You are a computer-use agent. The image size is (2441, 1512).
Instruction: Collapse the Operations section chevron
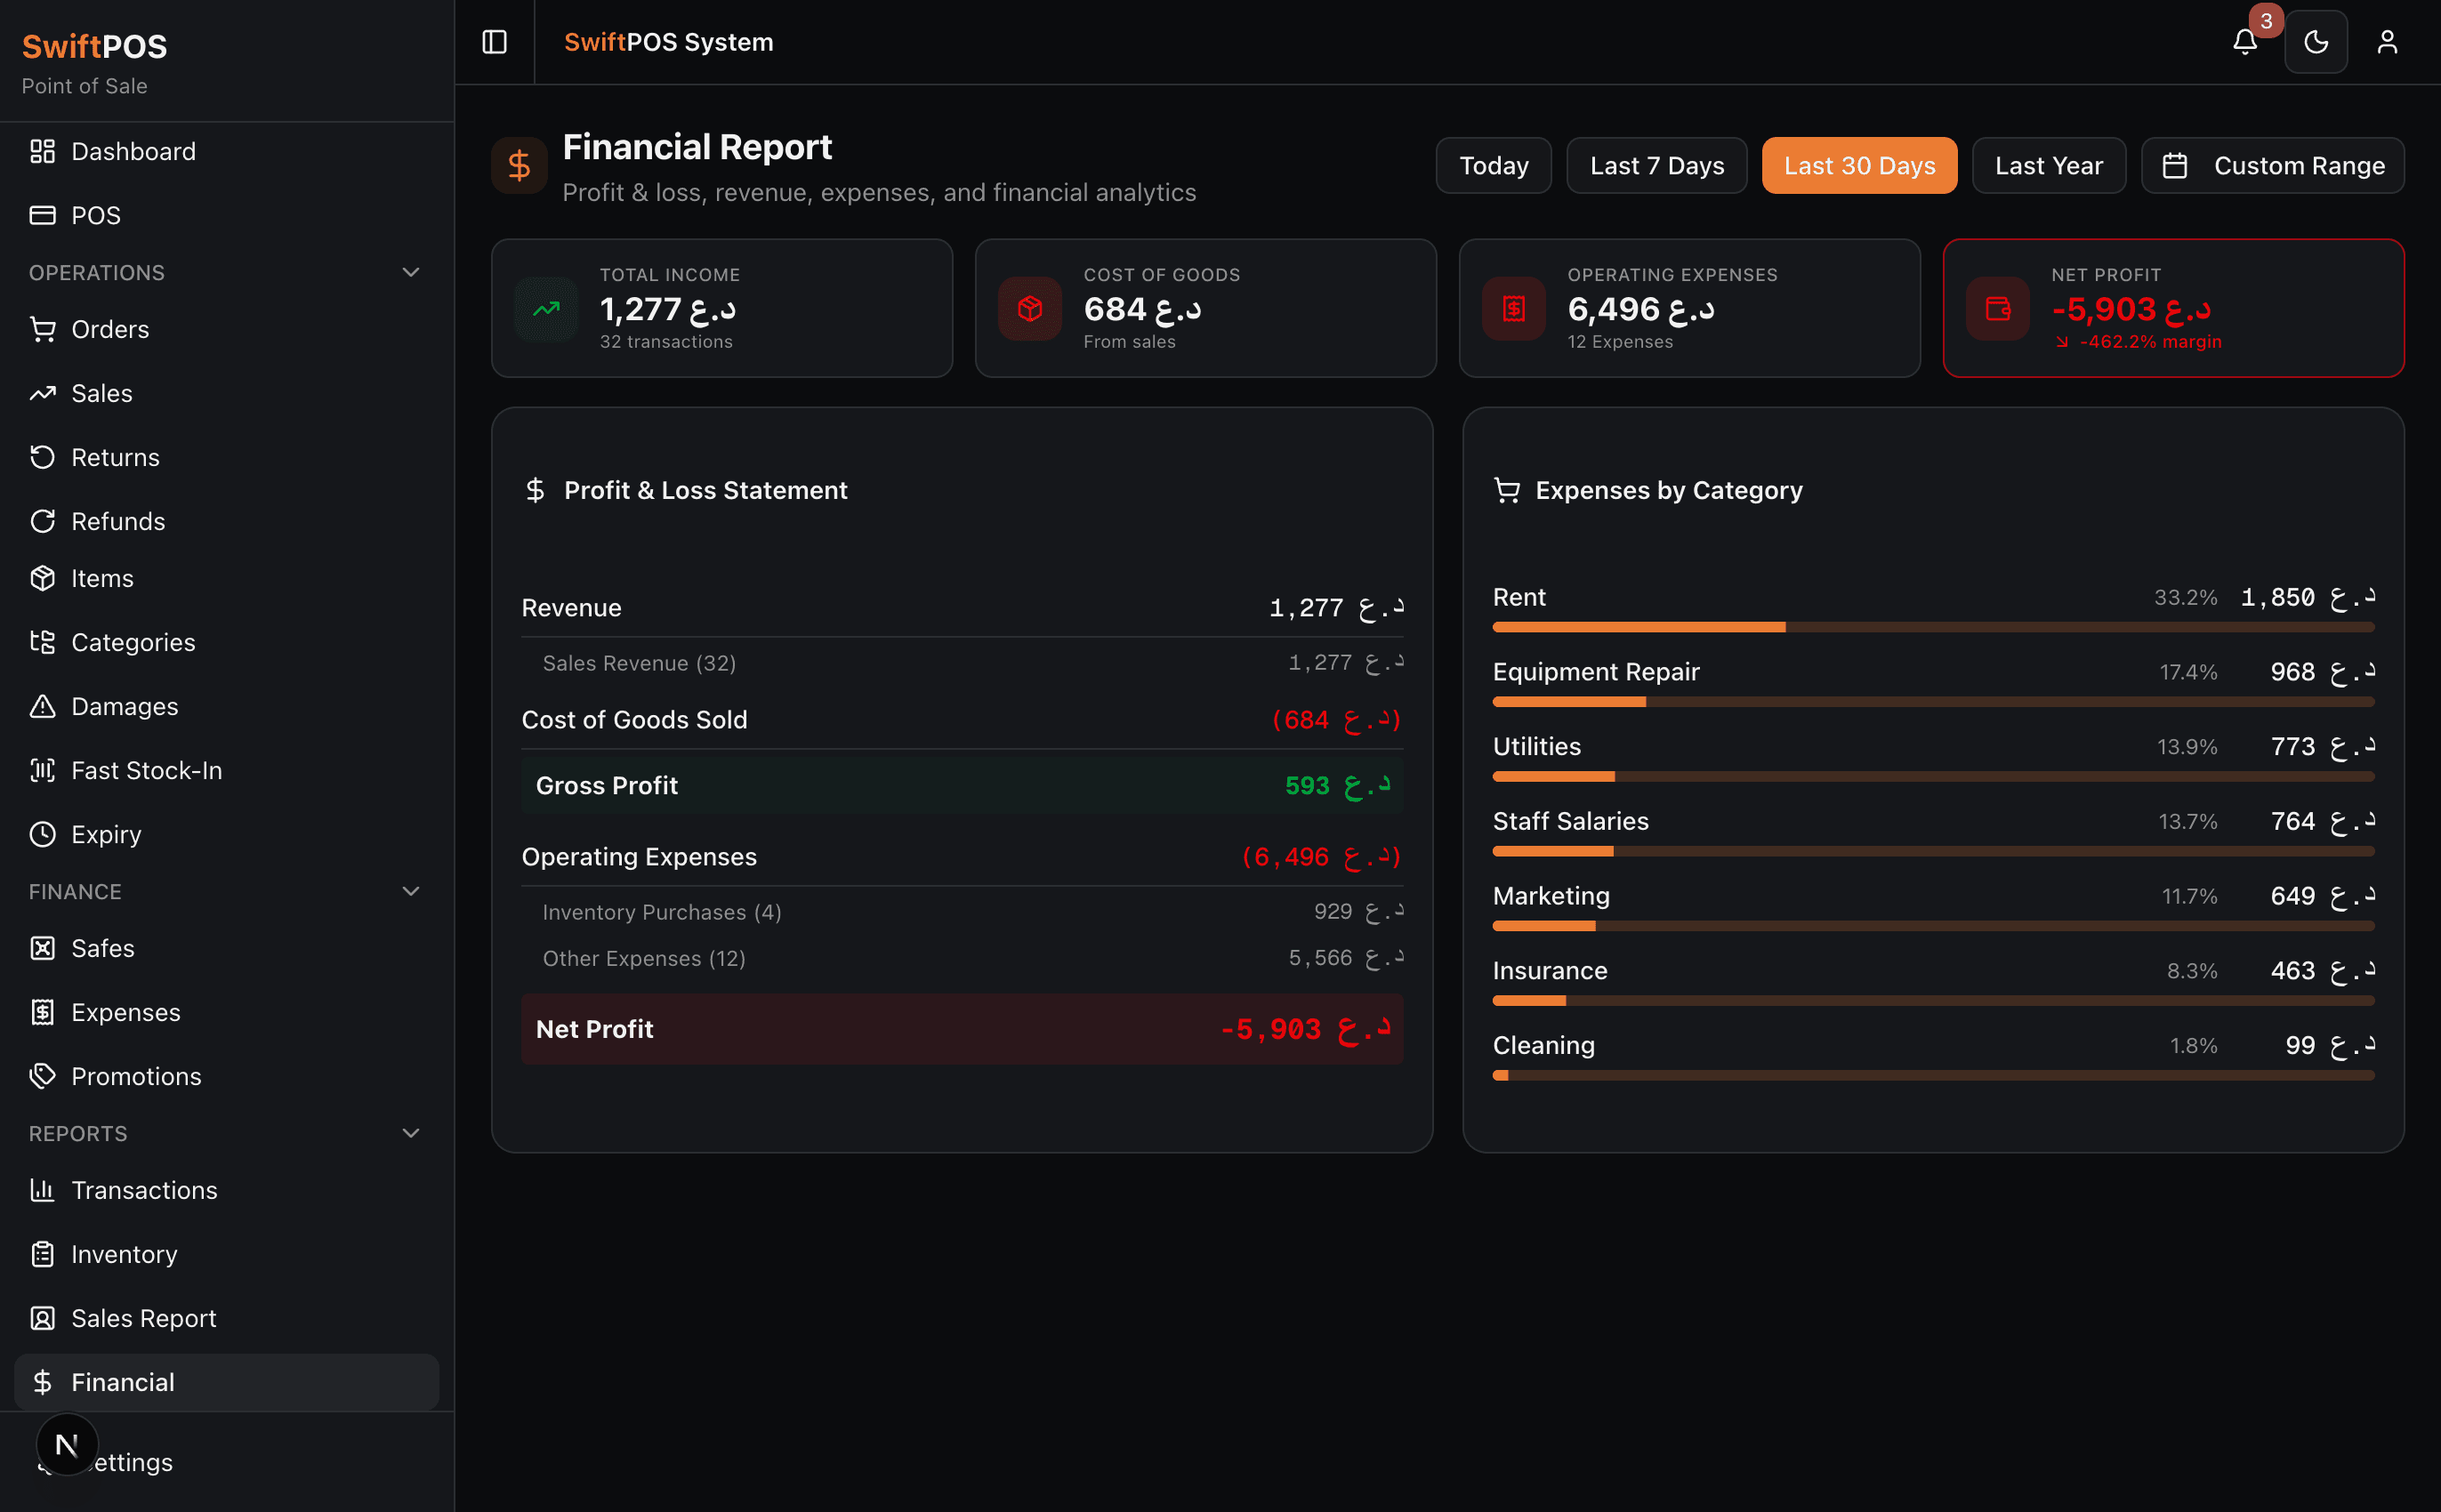tap(410, 272)
